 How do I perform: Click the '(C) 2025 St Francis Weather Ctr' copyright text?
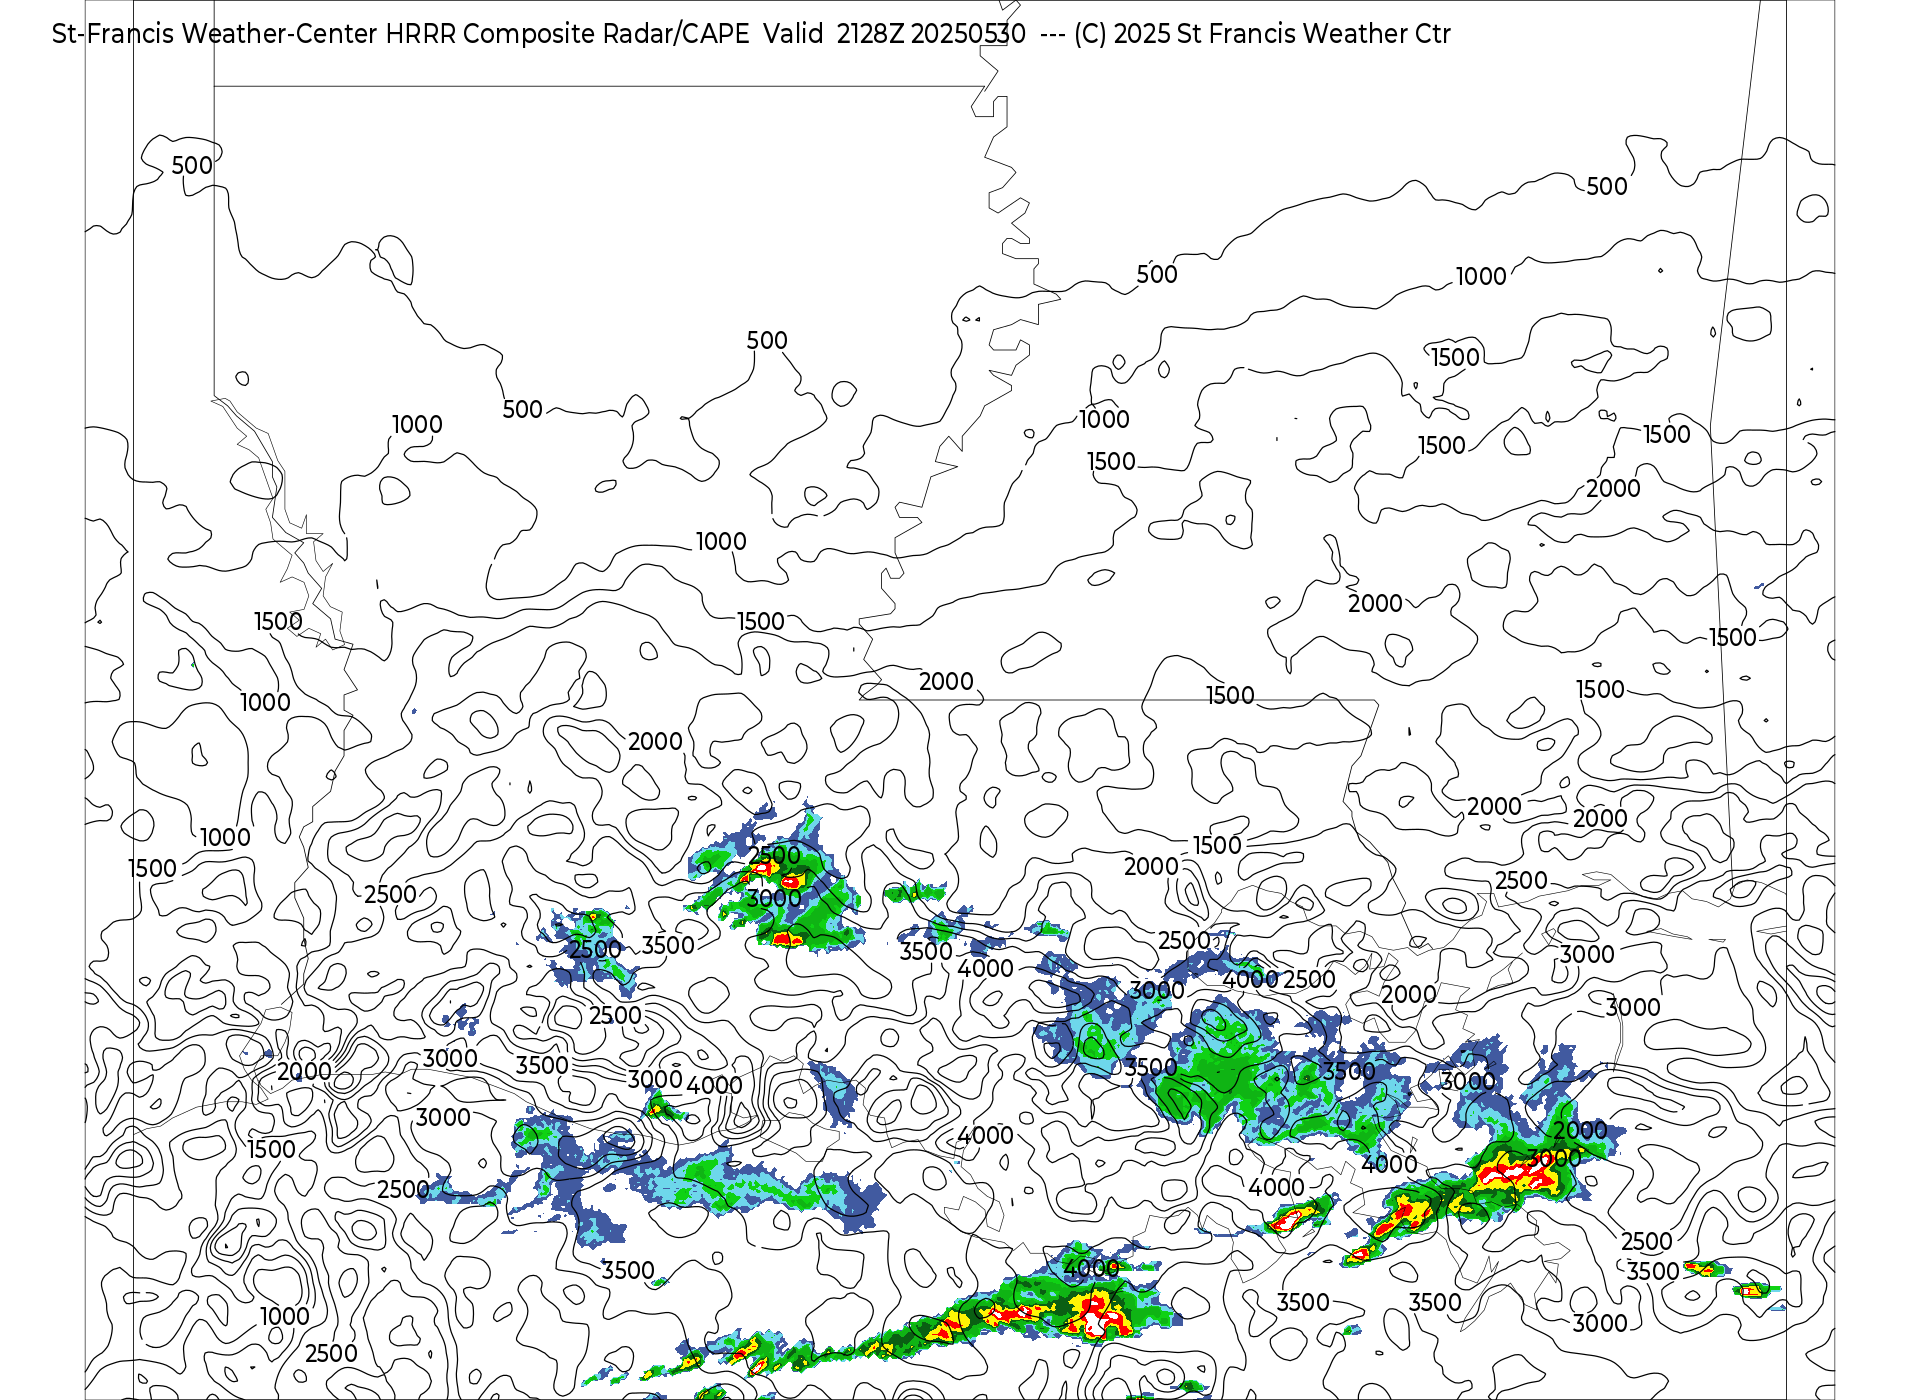pos(1262,34)
